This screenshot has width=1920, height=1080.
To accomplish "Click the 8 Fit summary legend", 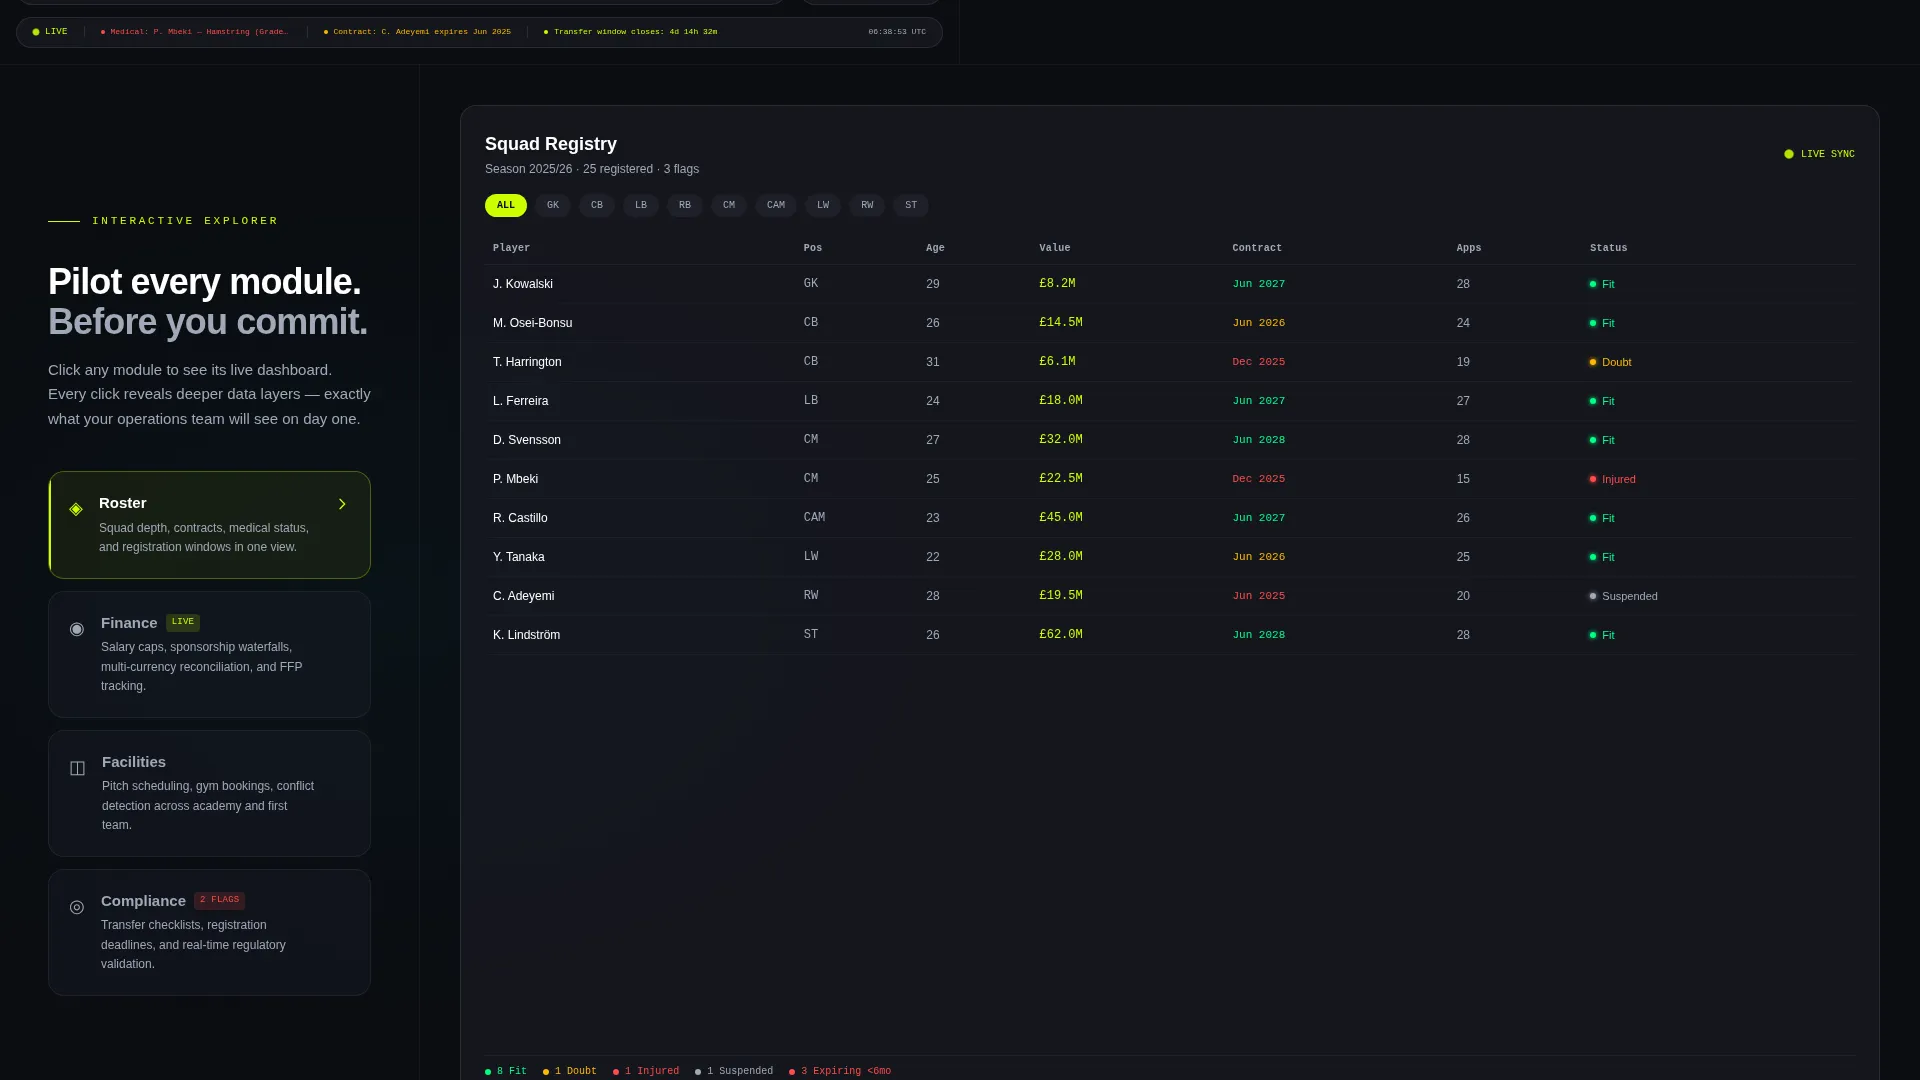I will click(x=506, y=1071).
